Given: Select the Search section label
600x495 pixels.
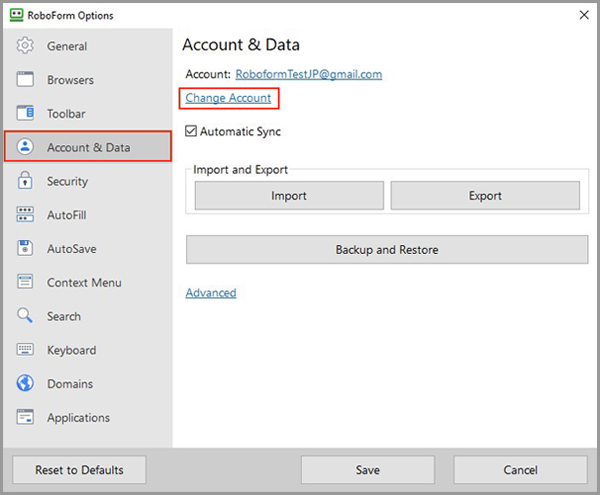Looking at the screenshot, I should coord(64,316).
